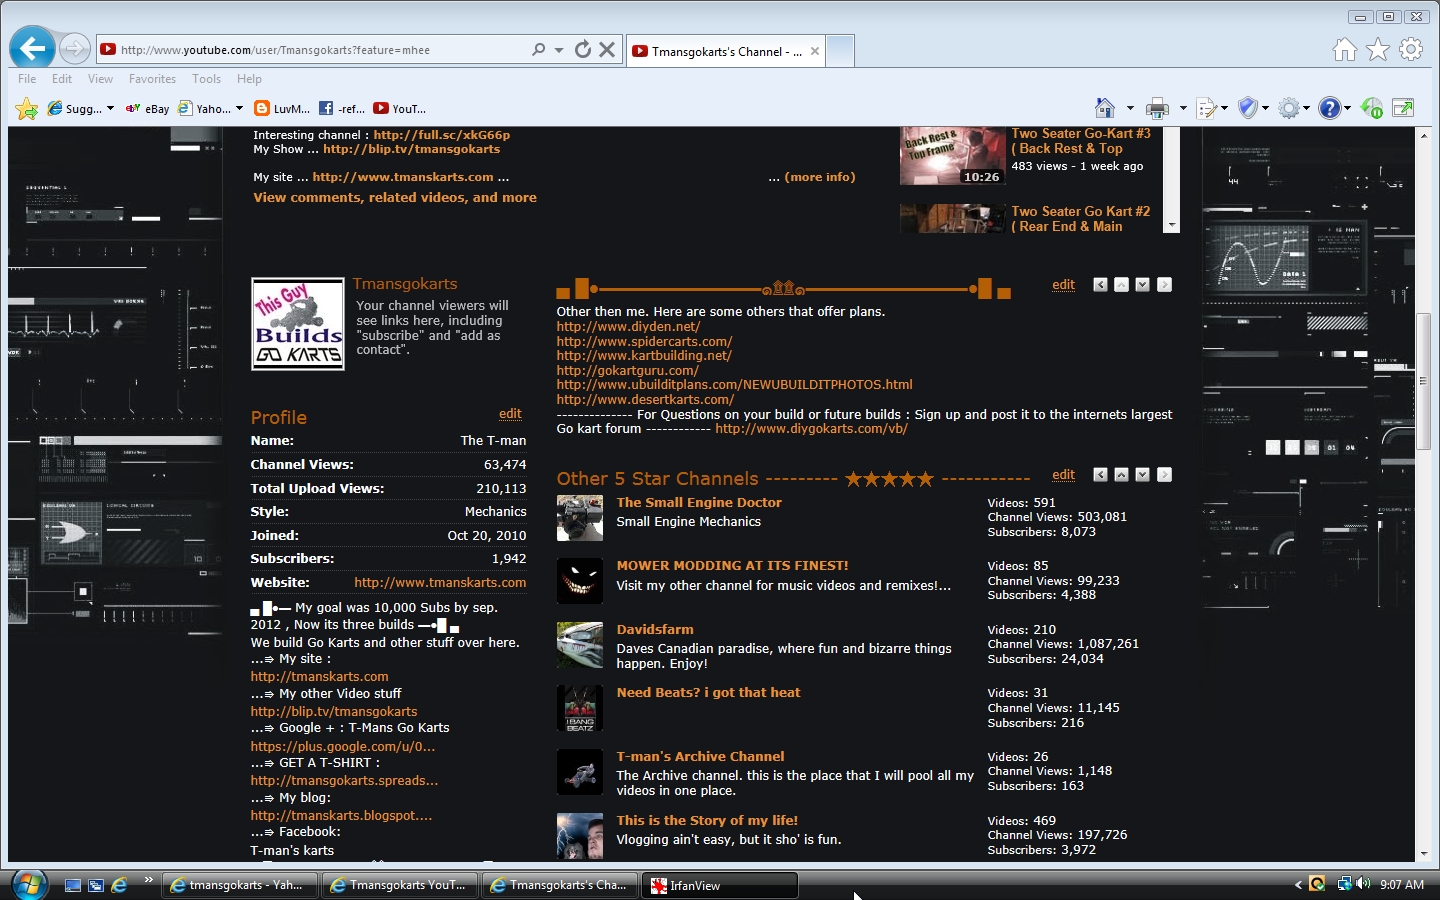Move links module down using arrow

(1142, 285)
